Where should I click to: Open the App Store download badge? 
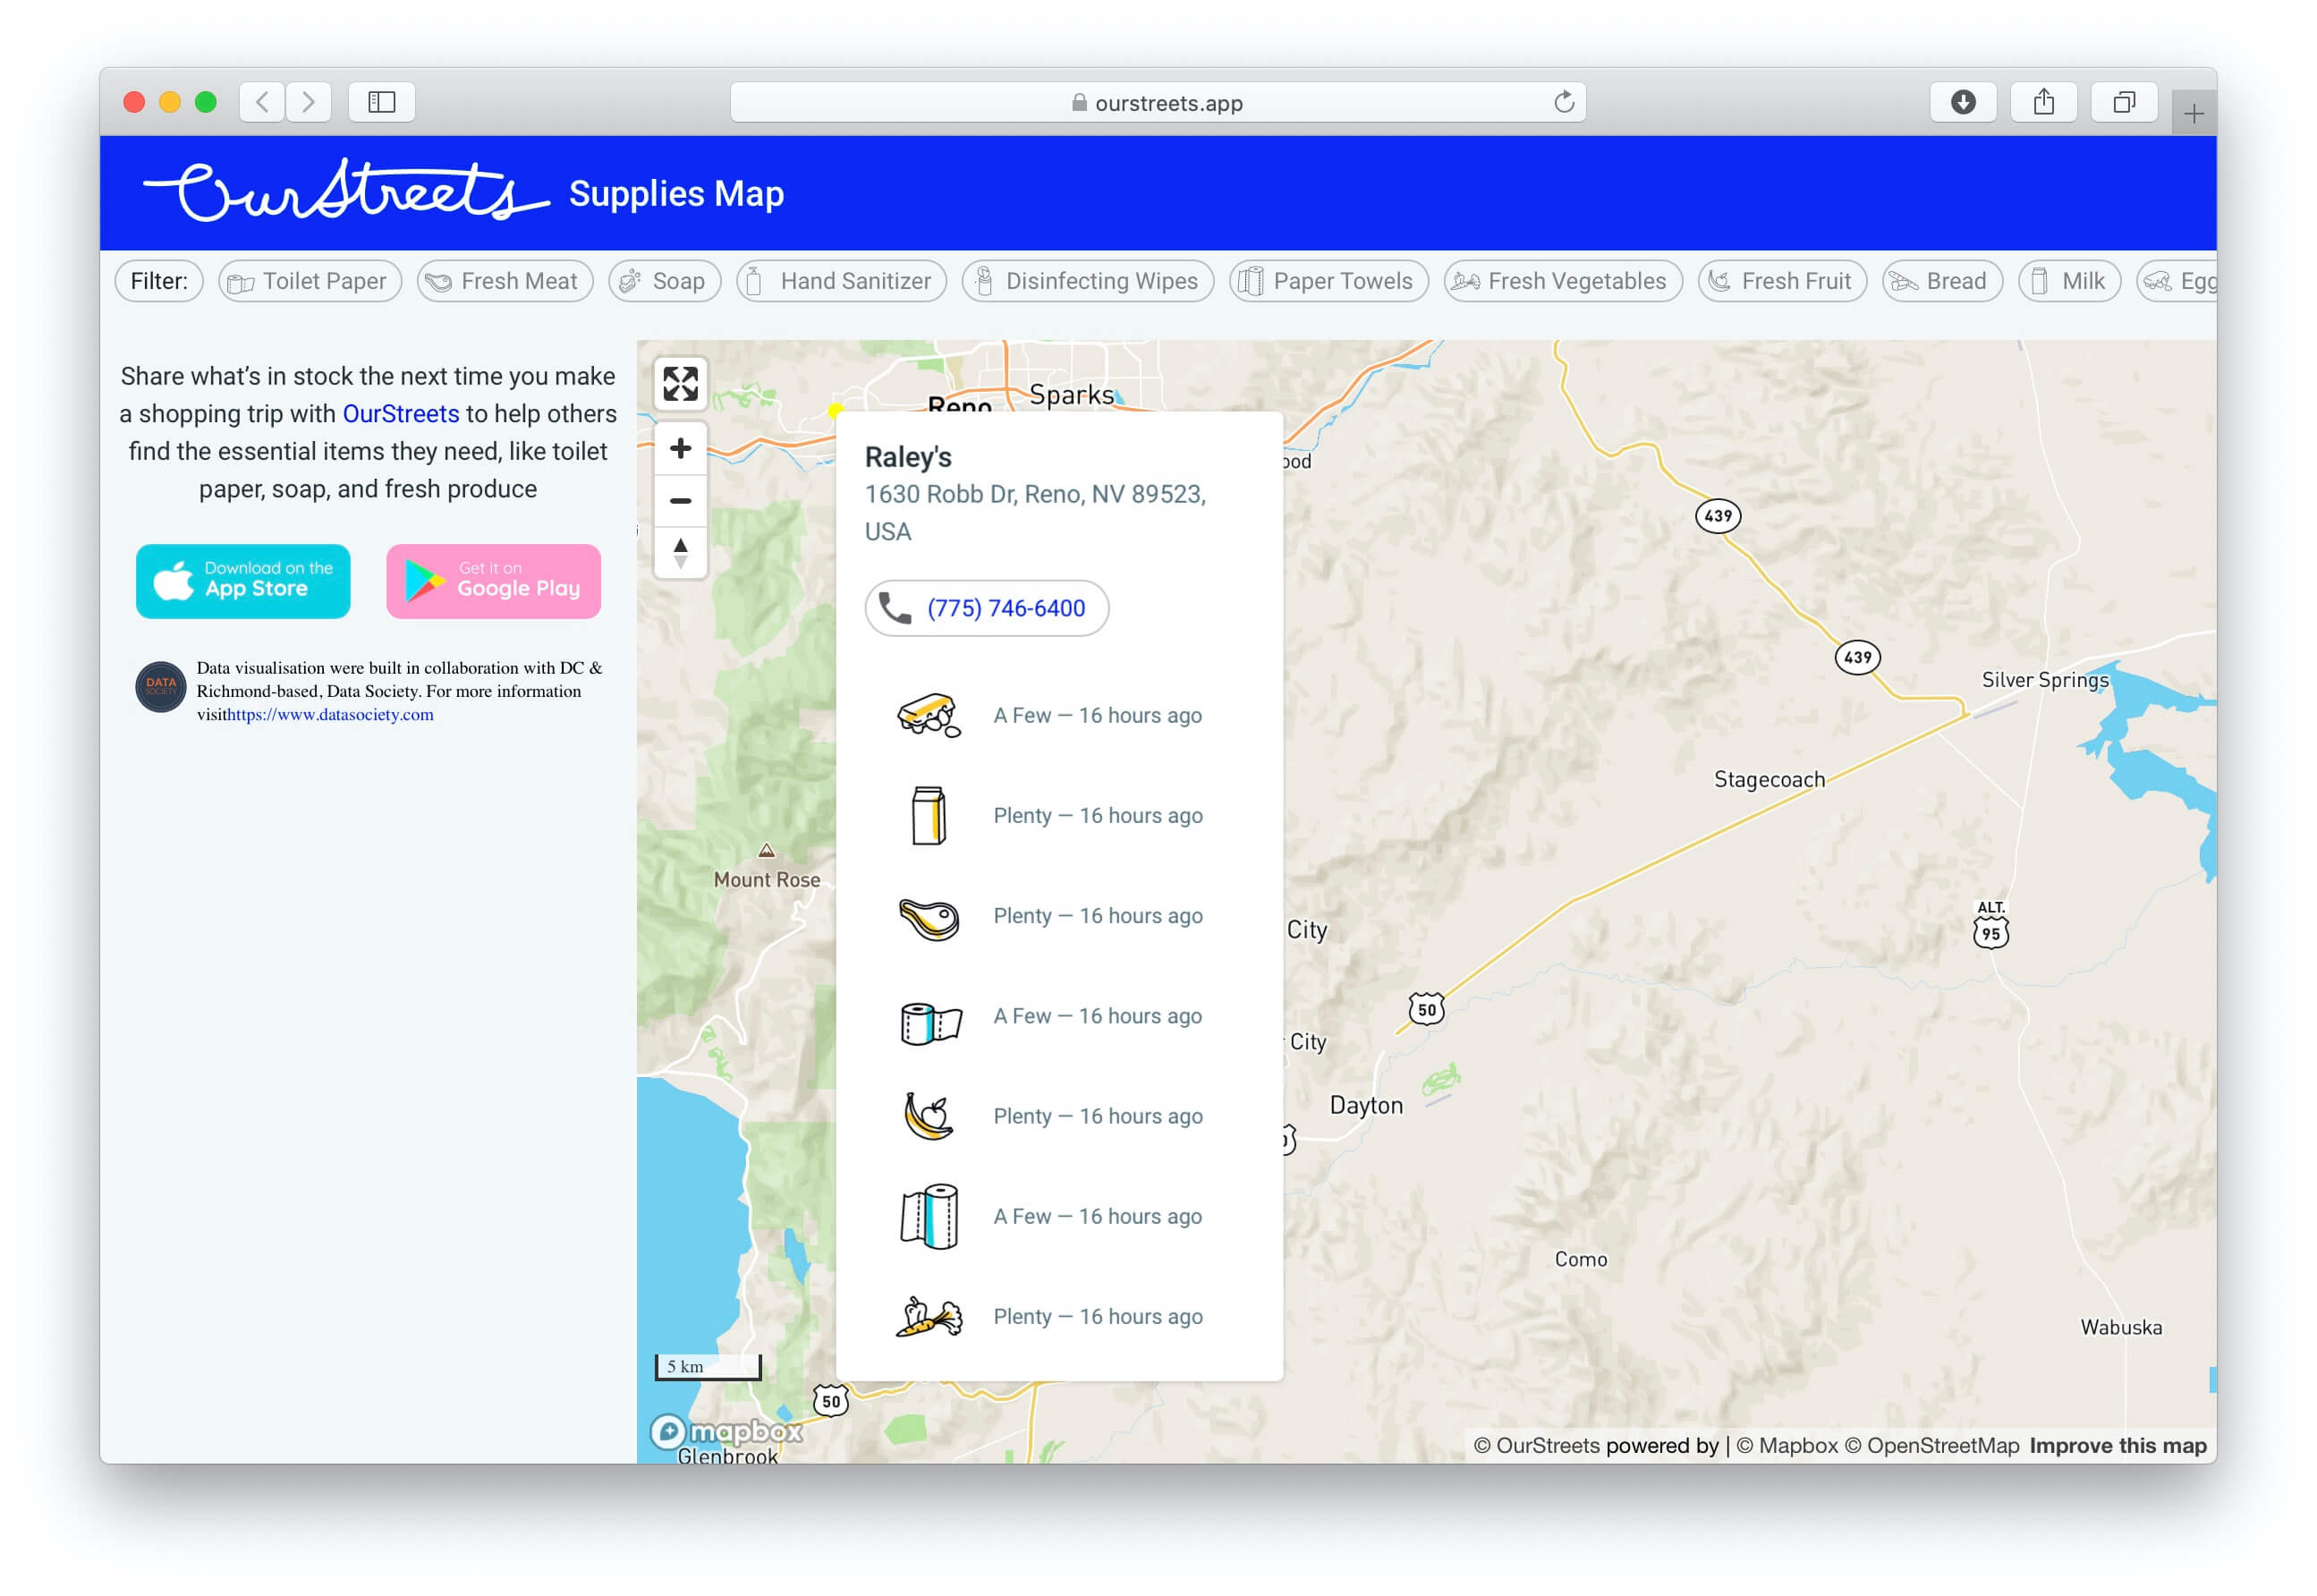click(x=243, y=581)
